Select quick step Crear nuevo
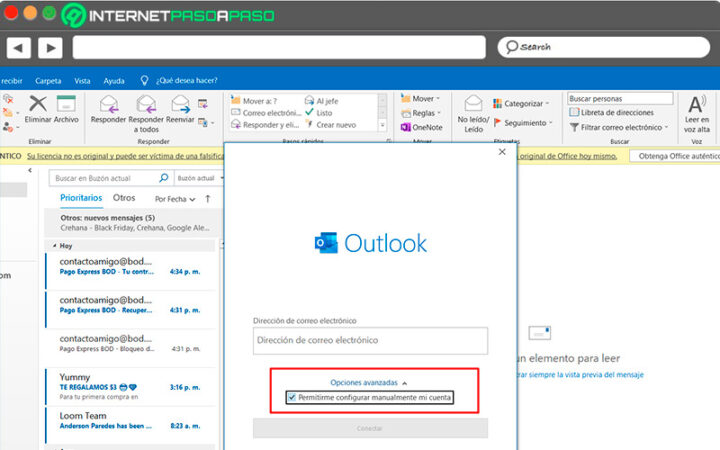Screen dimensions: 720x450 [x=330, y=124]
